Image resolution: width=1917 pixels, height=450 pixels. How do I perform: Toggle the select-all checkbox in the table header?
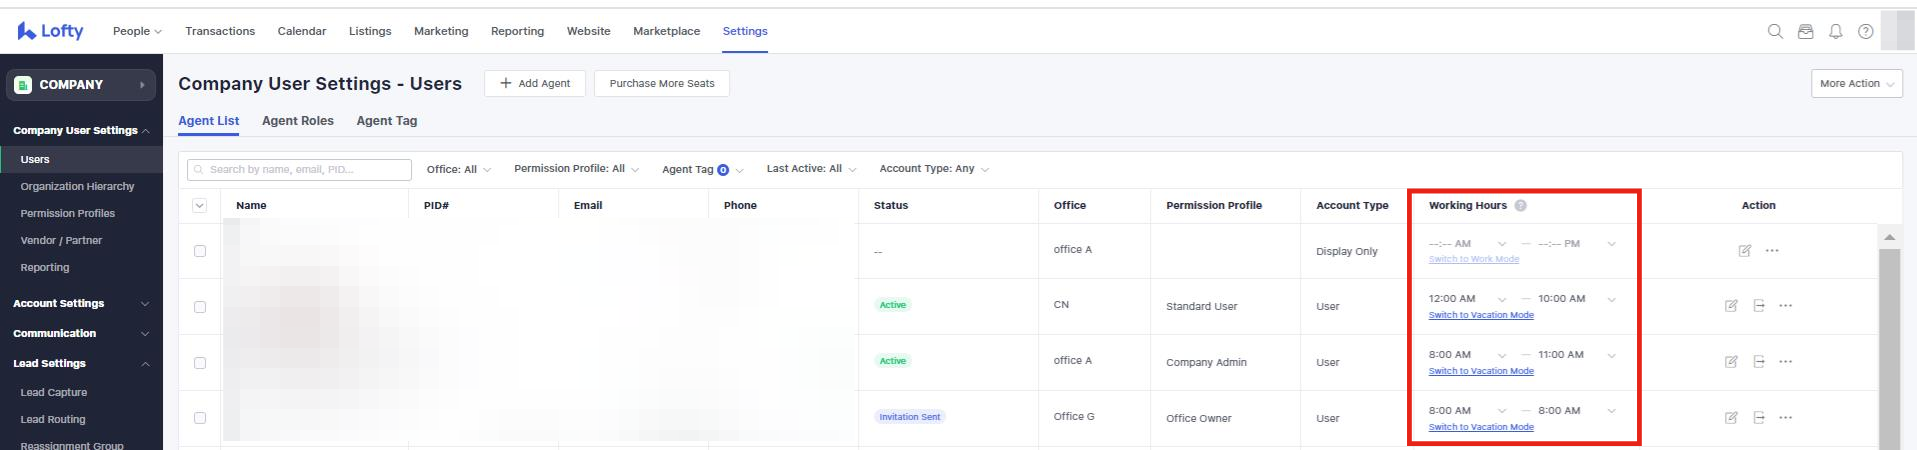tap(199, 206)
